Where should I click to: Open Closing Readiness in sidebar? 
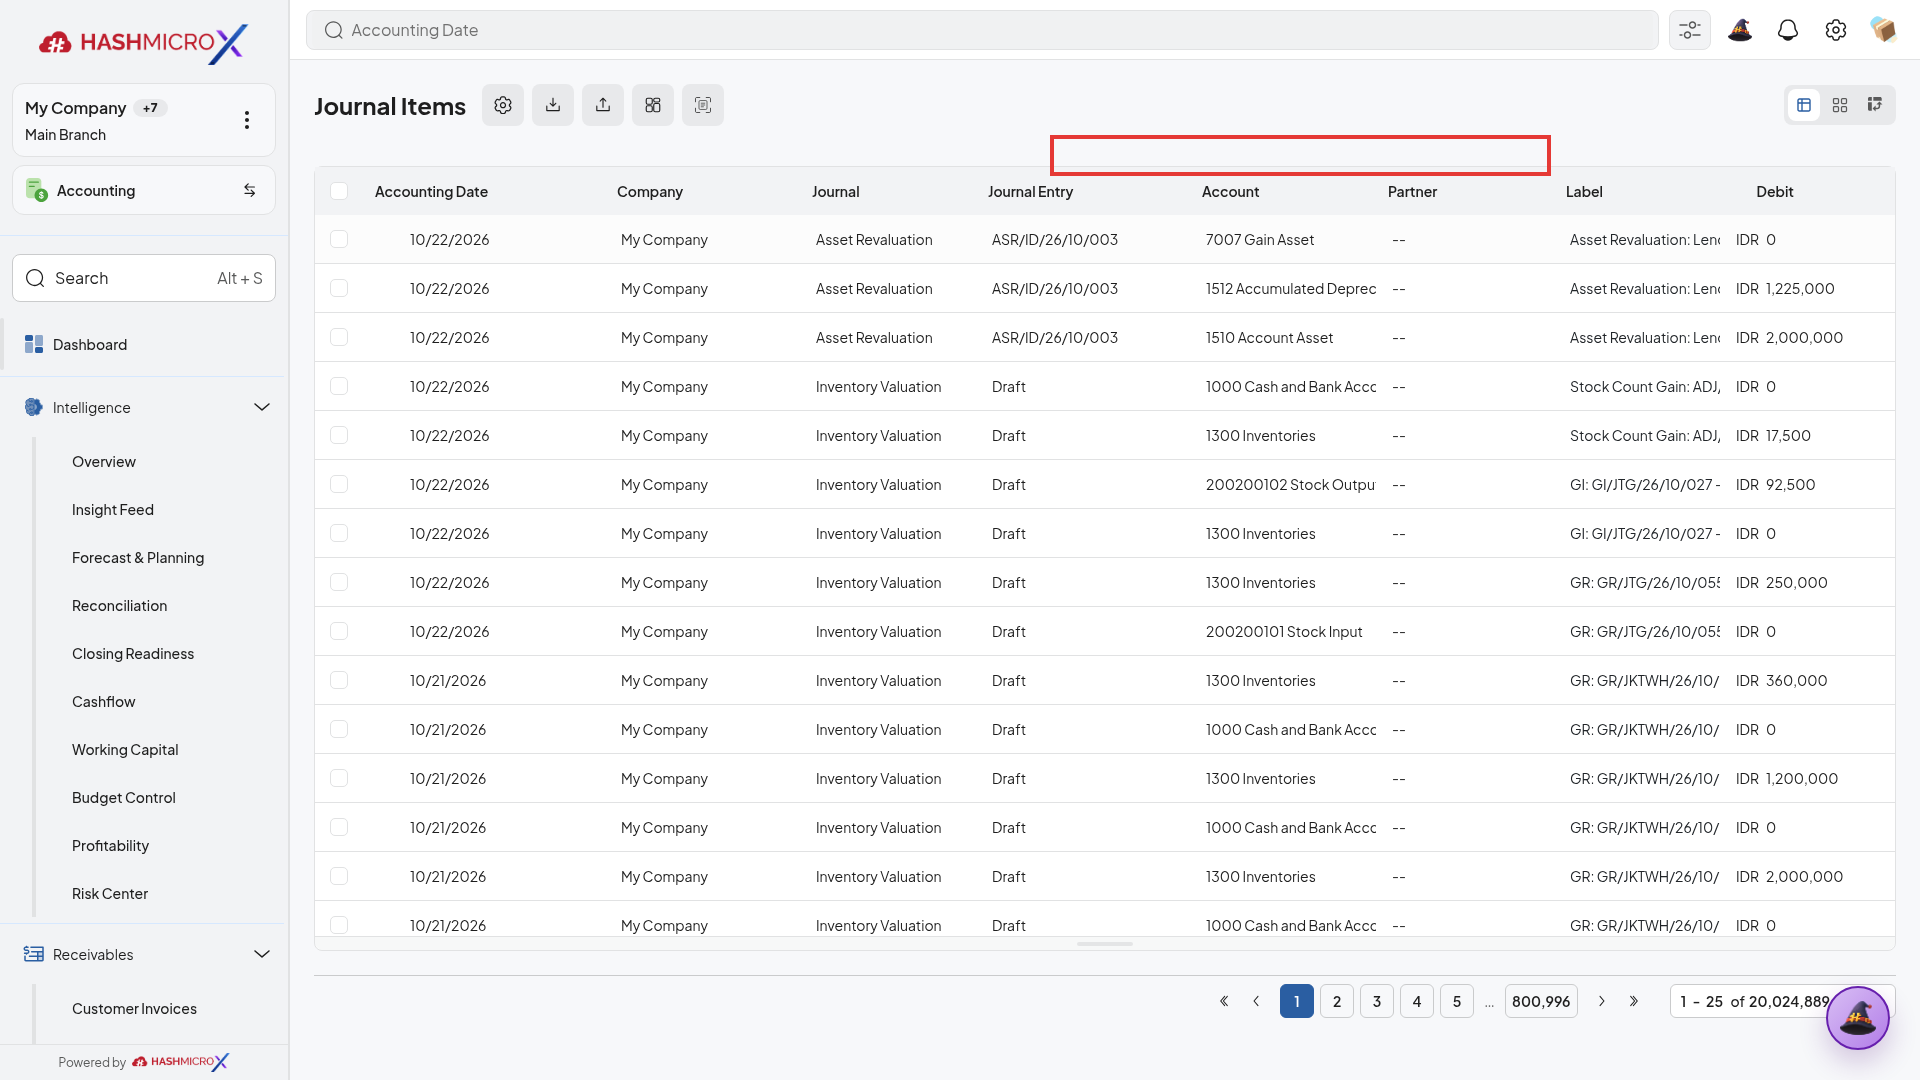(x=133, y=653)
